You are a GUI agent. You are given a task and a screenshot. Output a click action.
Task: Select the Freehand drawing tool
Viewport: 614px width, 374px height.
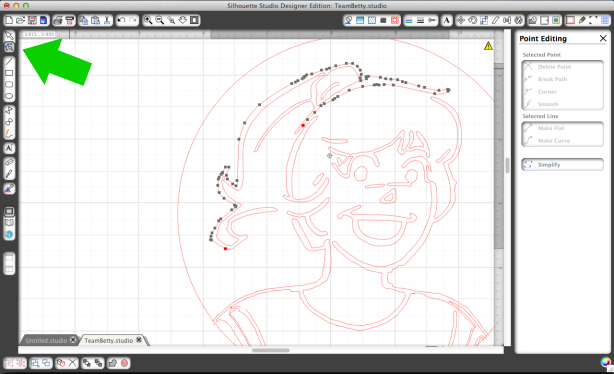point(9,134)
